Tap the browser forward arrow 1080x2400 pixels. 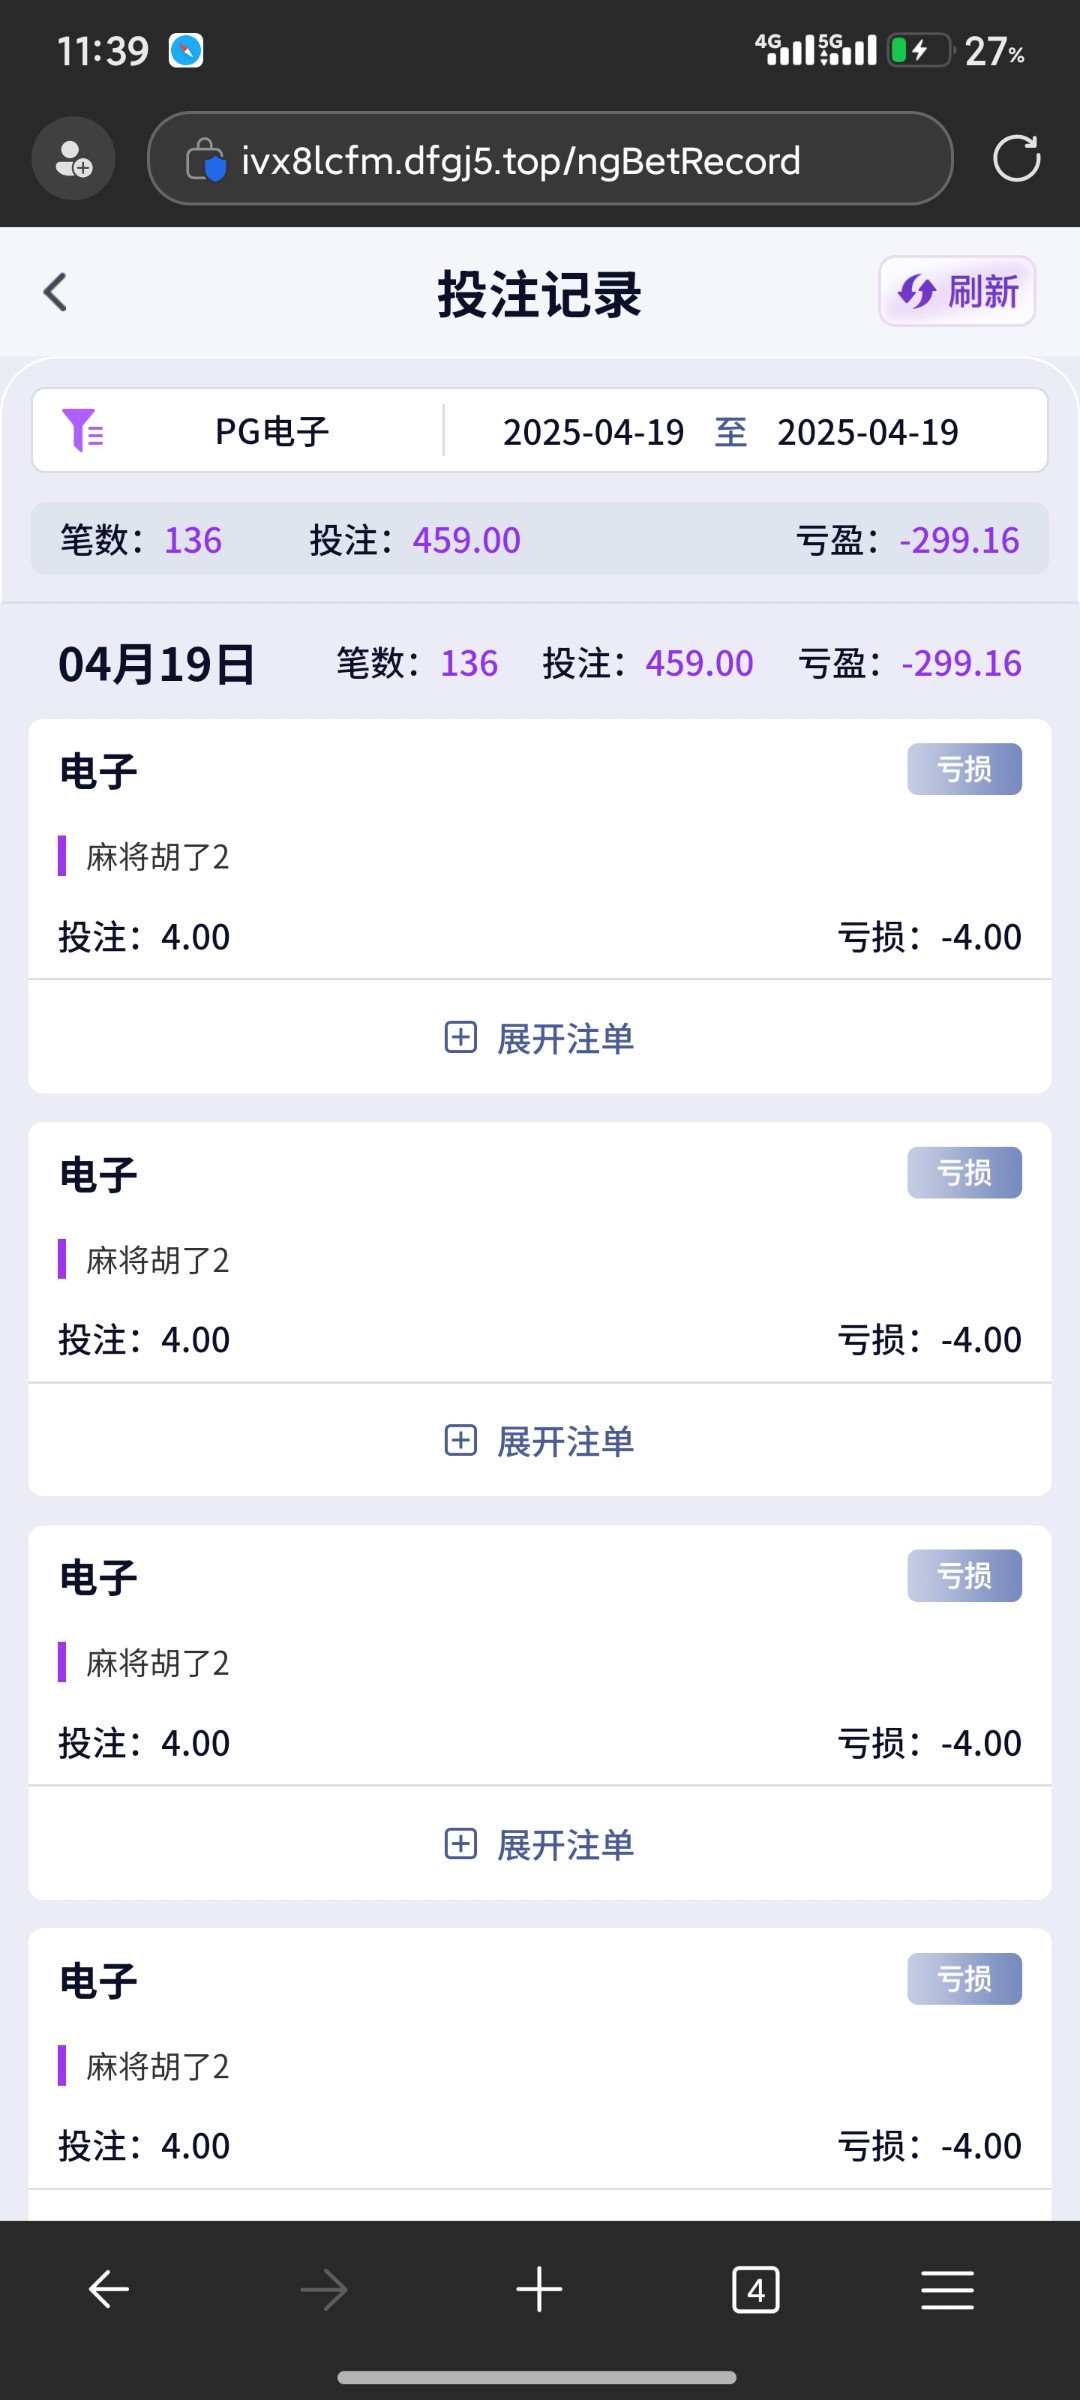click(324, 2289)
